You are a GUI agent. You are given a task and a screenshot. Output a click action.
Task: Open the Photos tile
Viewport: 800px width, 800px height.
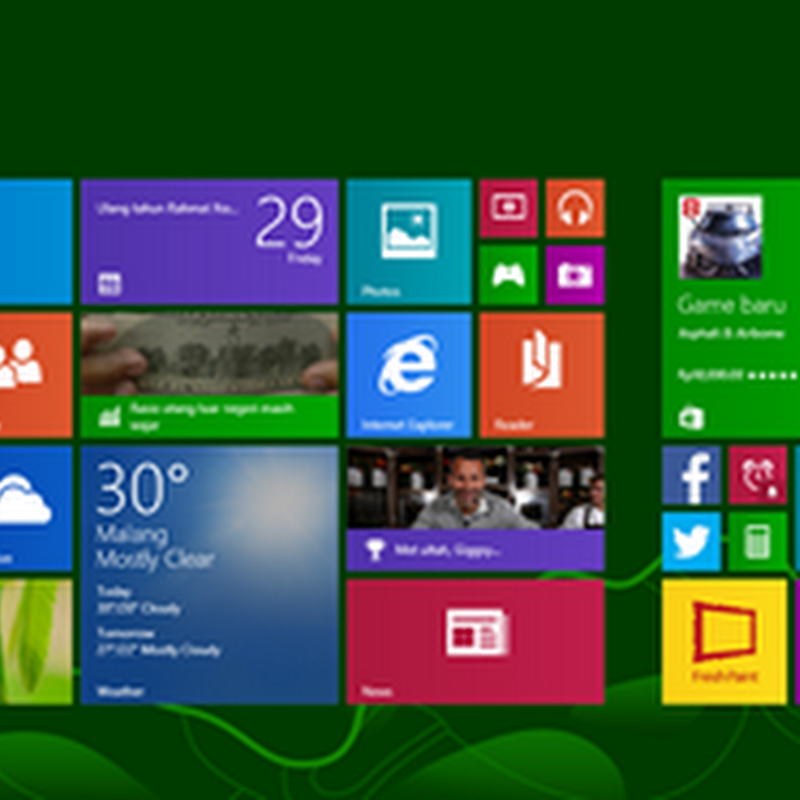point(409,241)
